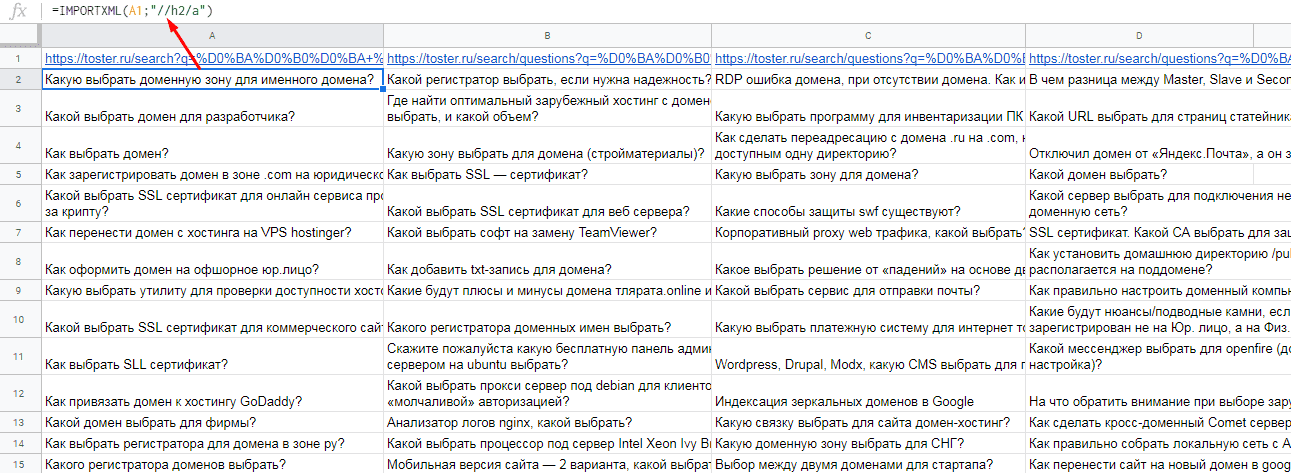Select cell 'Как выбрать SLL сертификат?'
The width and height of the screenshot is (1291, 473).
tap(213, 358)
